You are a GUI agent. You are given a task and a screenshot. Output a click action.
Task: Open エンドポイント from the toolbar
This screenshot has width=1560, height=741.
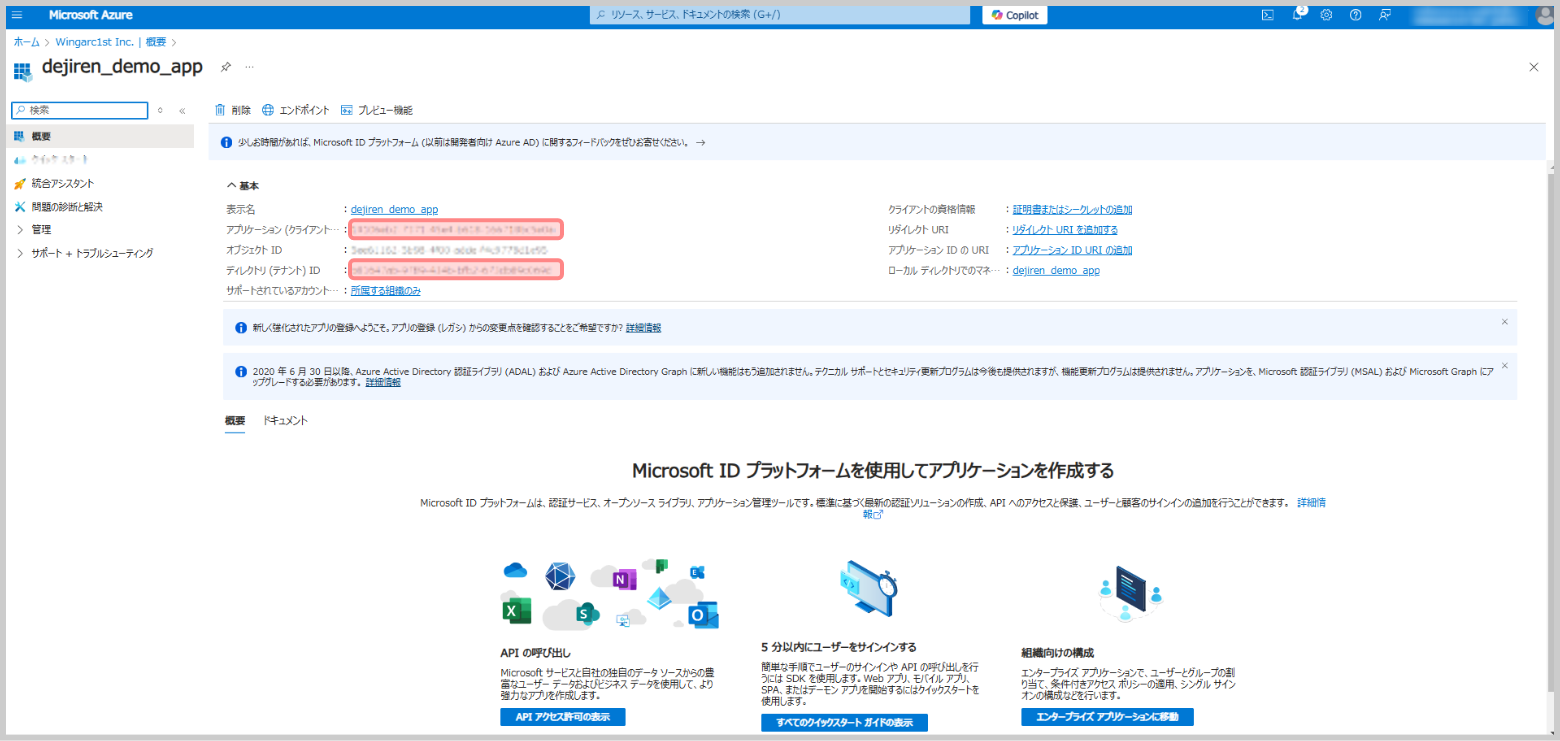(x=295, y=110)
